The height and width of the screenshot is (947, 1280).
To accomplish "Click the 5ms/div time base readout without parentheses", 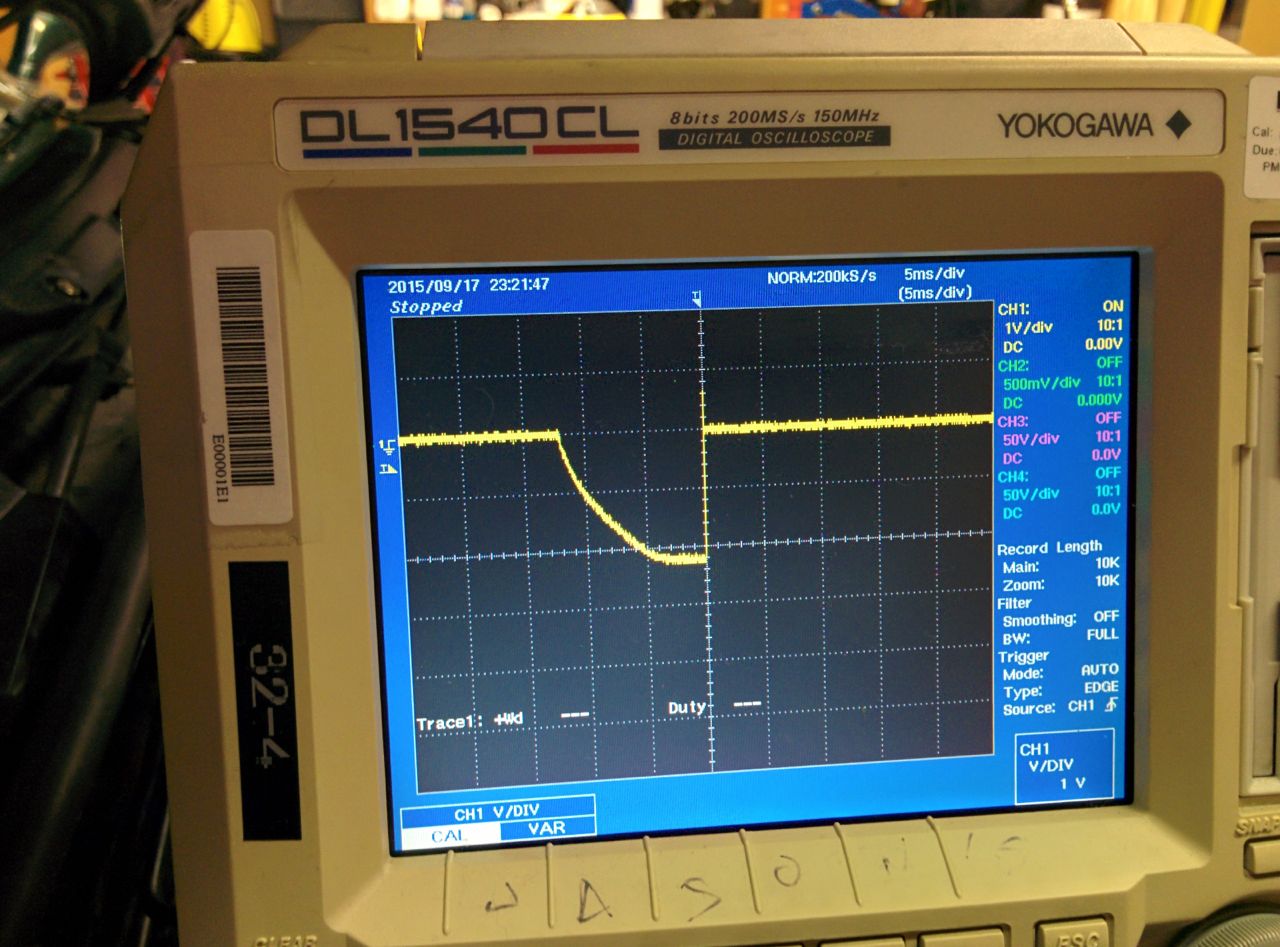I will (x=933, y=274).
